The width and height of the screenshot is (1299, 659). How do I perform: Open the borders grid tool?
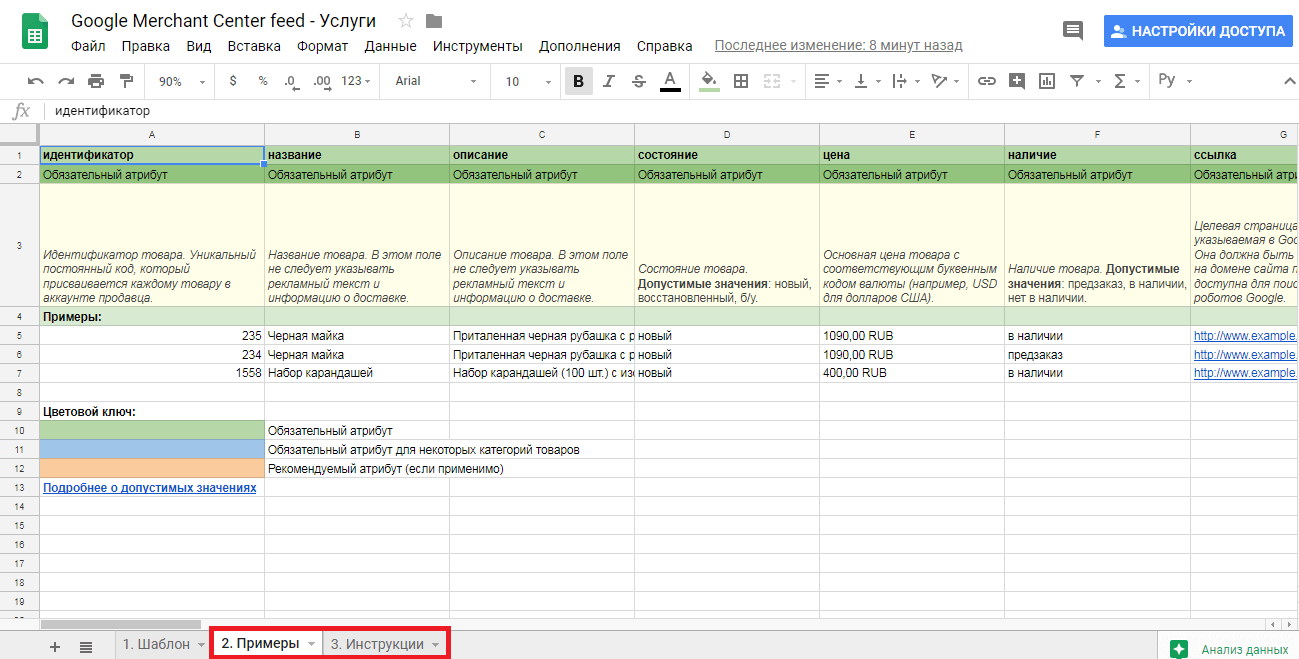[741, 81]
